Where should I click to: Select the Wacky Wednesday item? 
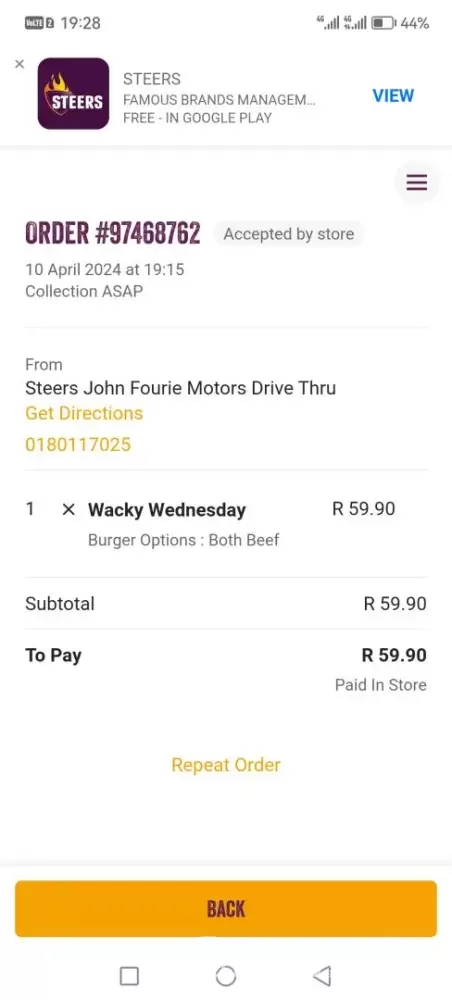[166, 510]
